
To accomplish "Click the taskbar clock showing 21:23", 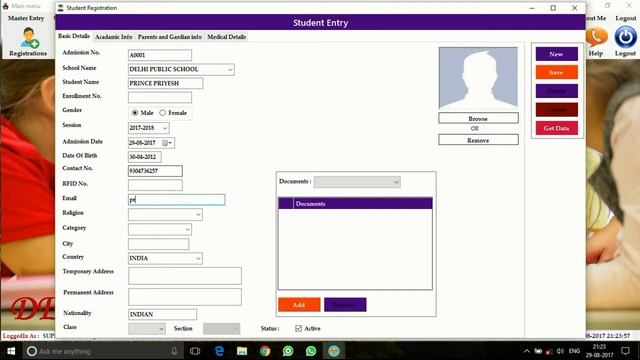I will (599, 351).
